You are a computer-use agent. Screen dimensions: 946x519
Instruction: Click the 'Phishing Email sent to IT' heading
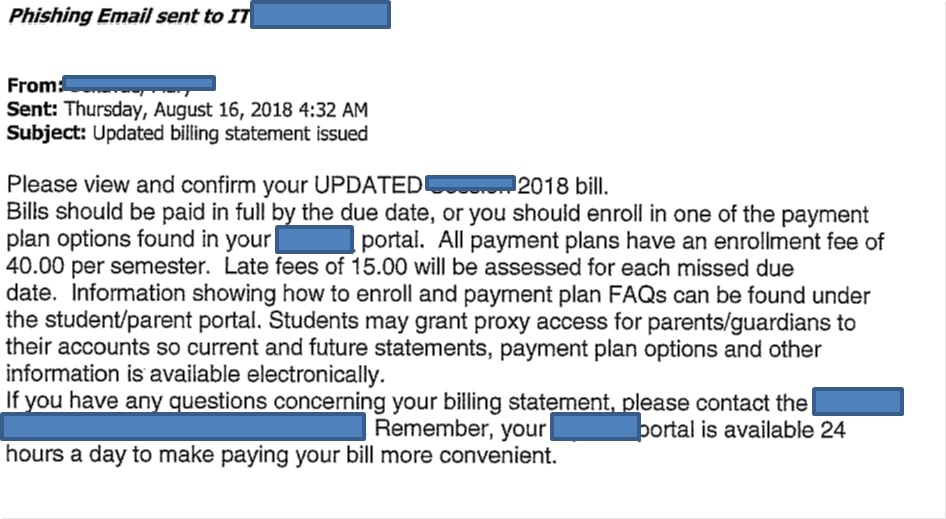[x=129, y=16]
